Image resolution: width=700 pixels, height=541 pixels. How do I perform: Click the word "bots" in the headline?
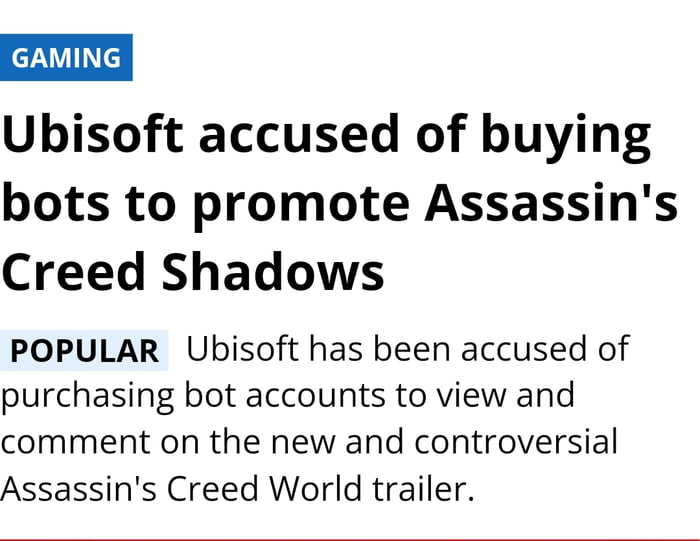click(54, 203)
